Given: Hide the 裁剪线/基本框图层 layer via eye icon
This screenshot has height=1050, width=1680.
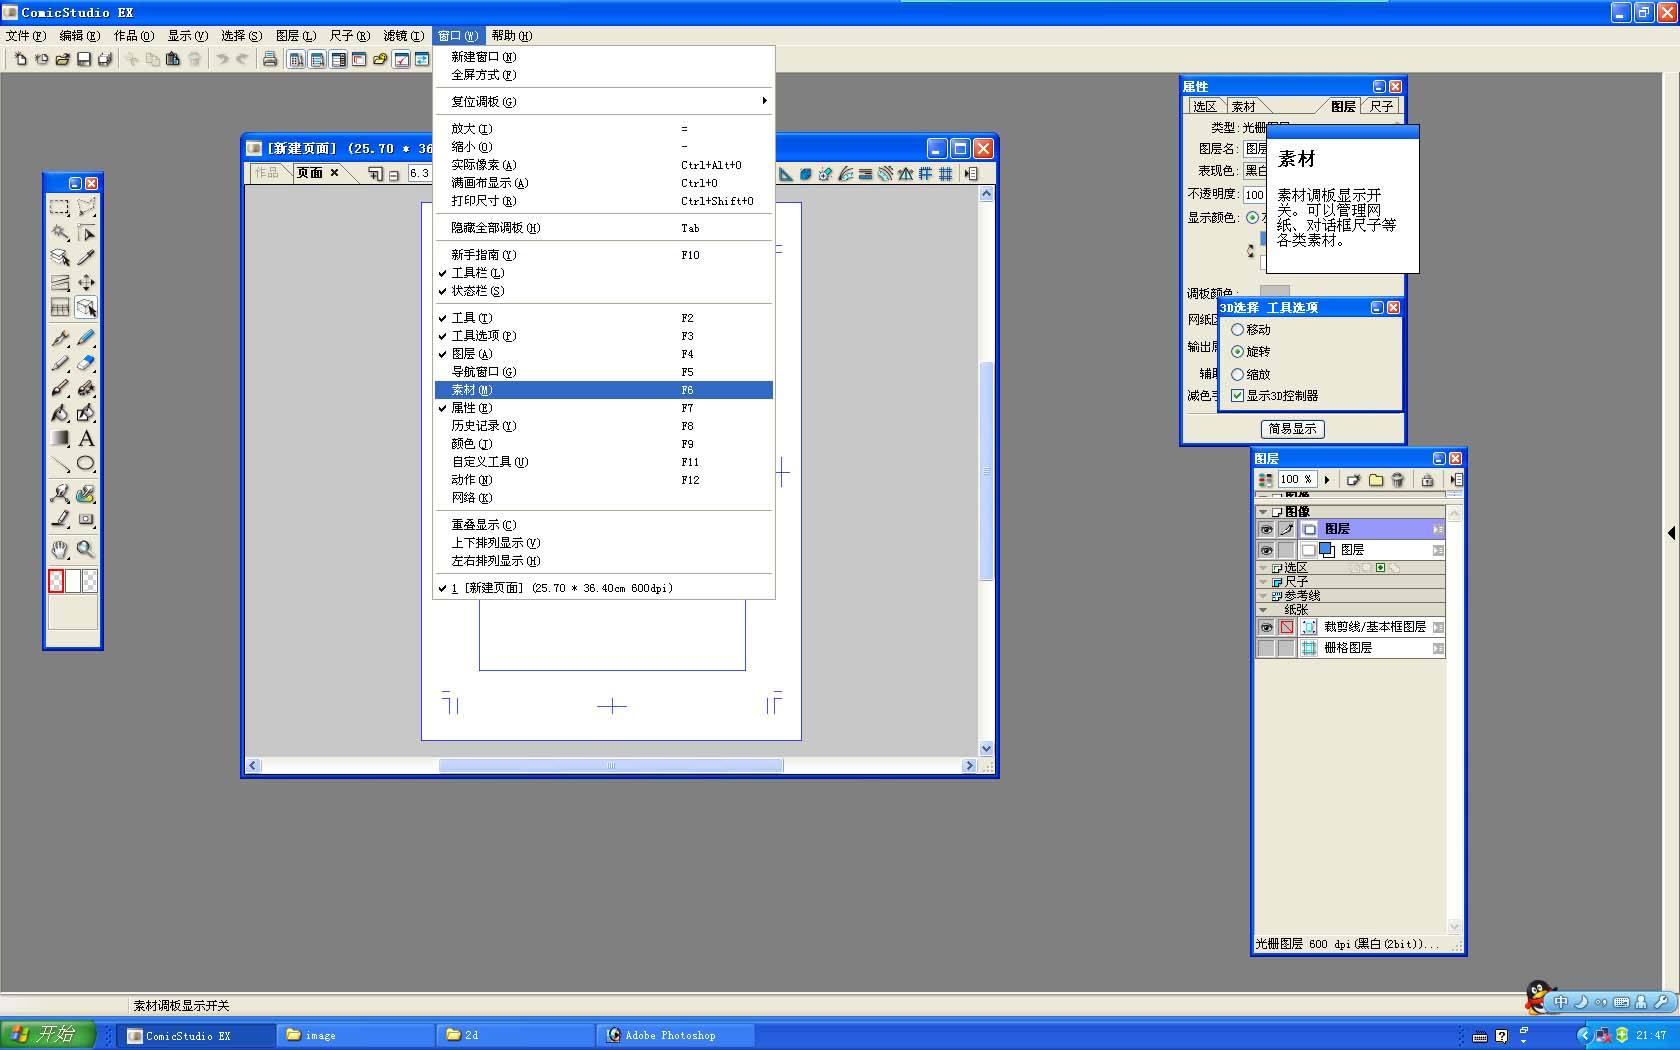Looking at the screenshot, I should coord(1266,627).
